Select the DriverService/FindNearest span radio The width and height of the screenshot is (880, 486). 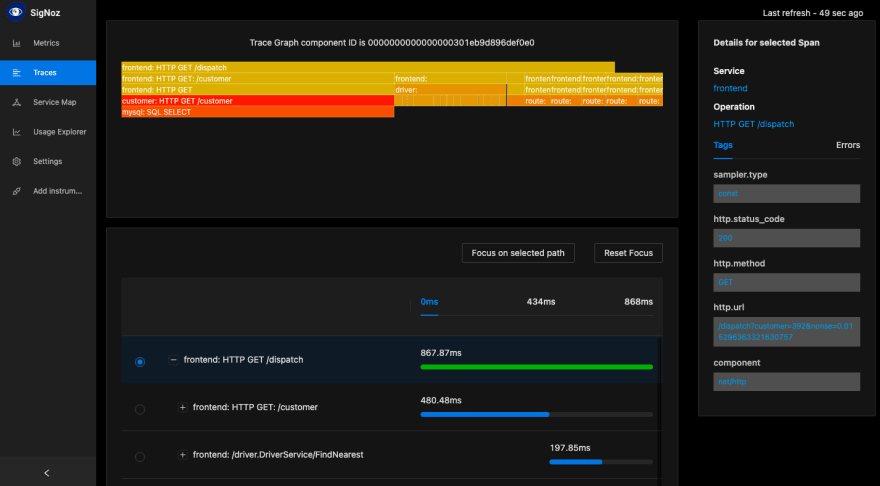click(x=140, y=457)
